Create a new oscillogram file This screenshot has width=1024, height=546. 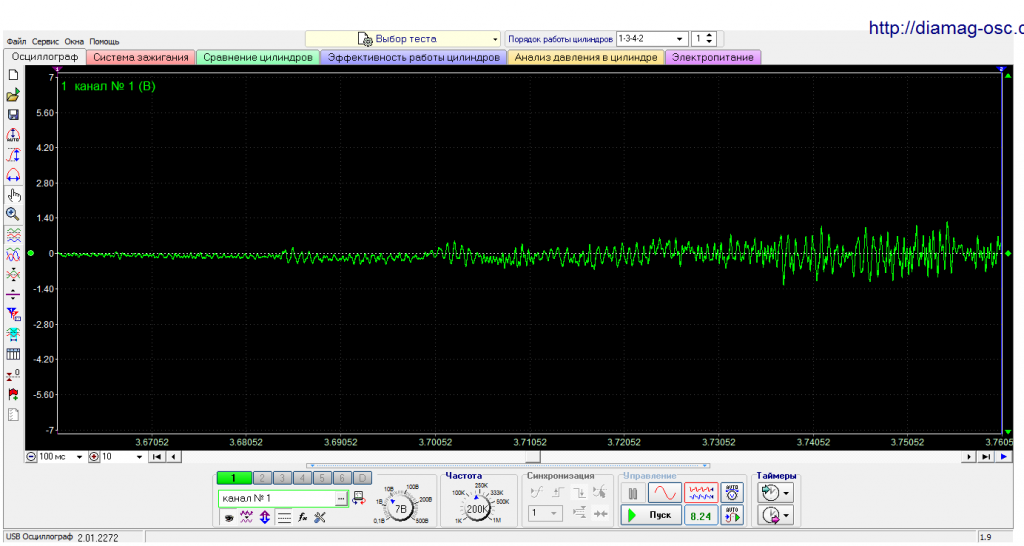13,75
